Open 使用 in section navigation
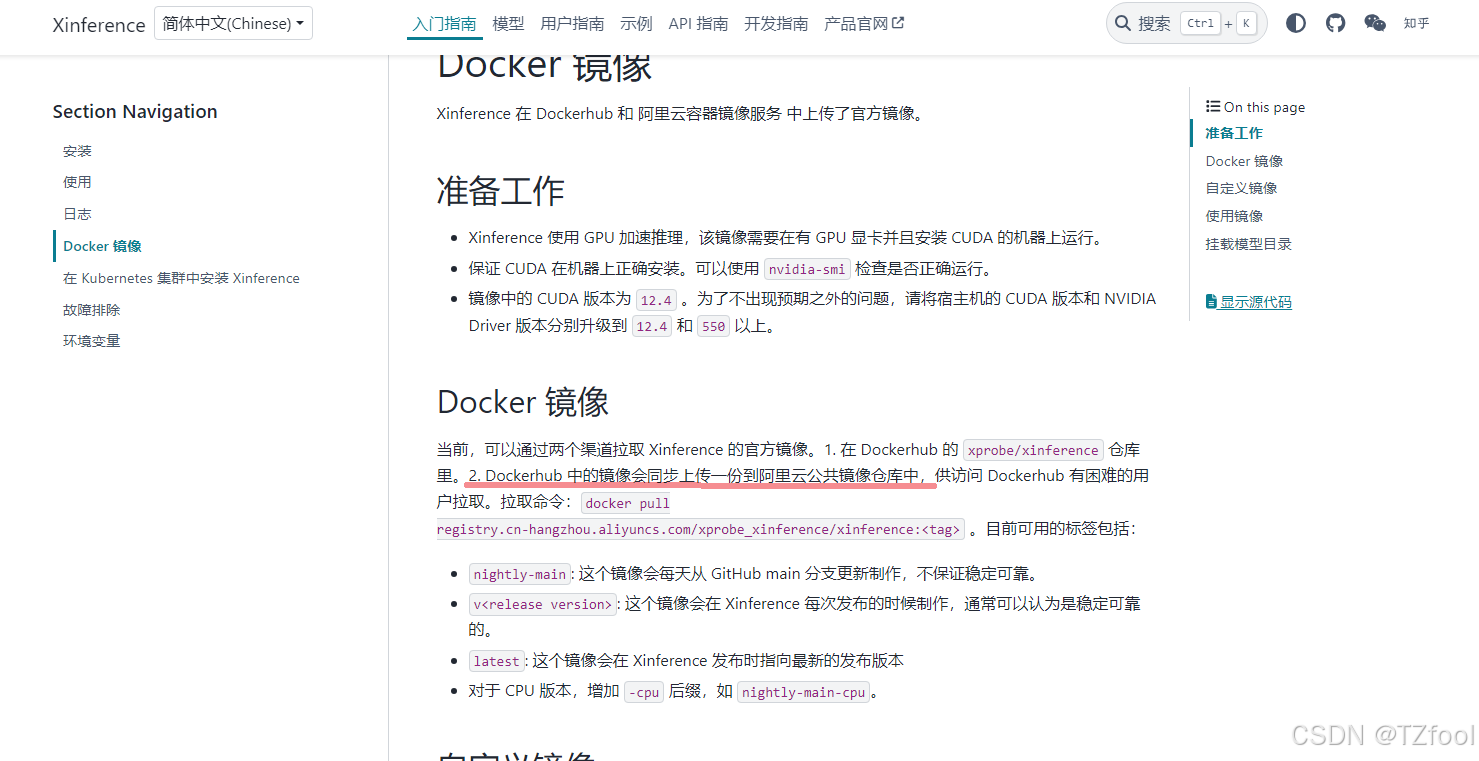 [77, 182]
